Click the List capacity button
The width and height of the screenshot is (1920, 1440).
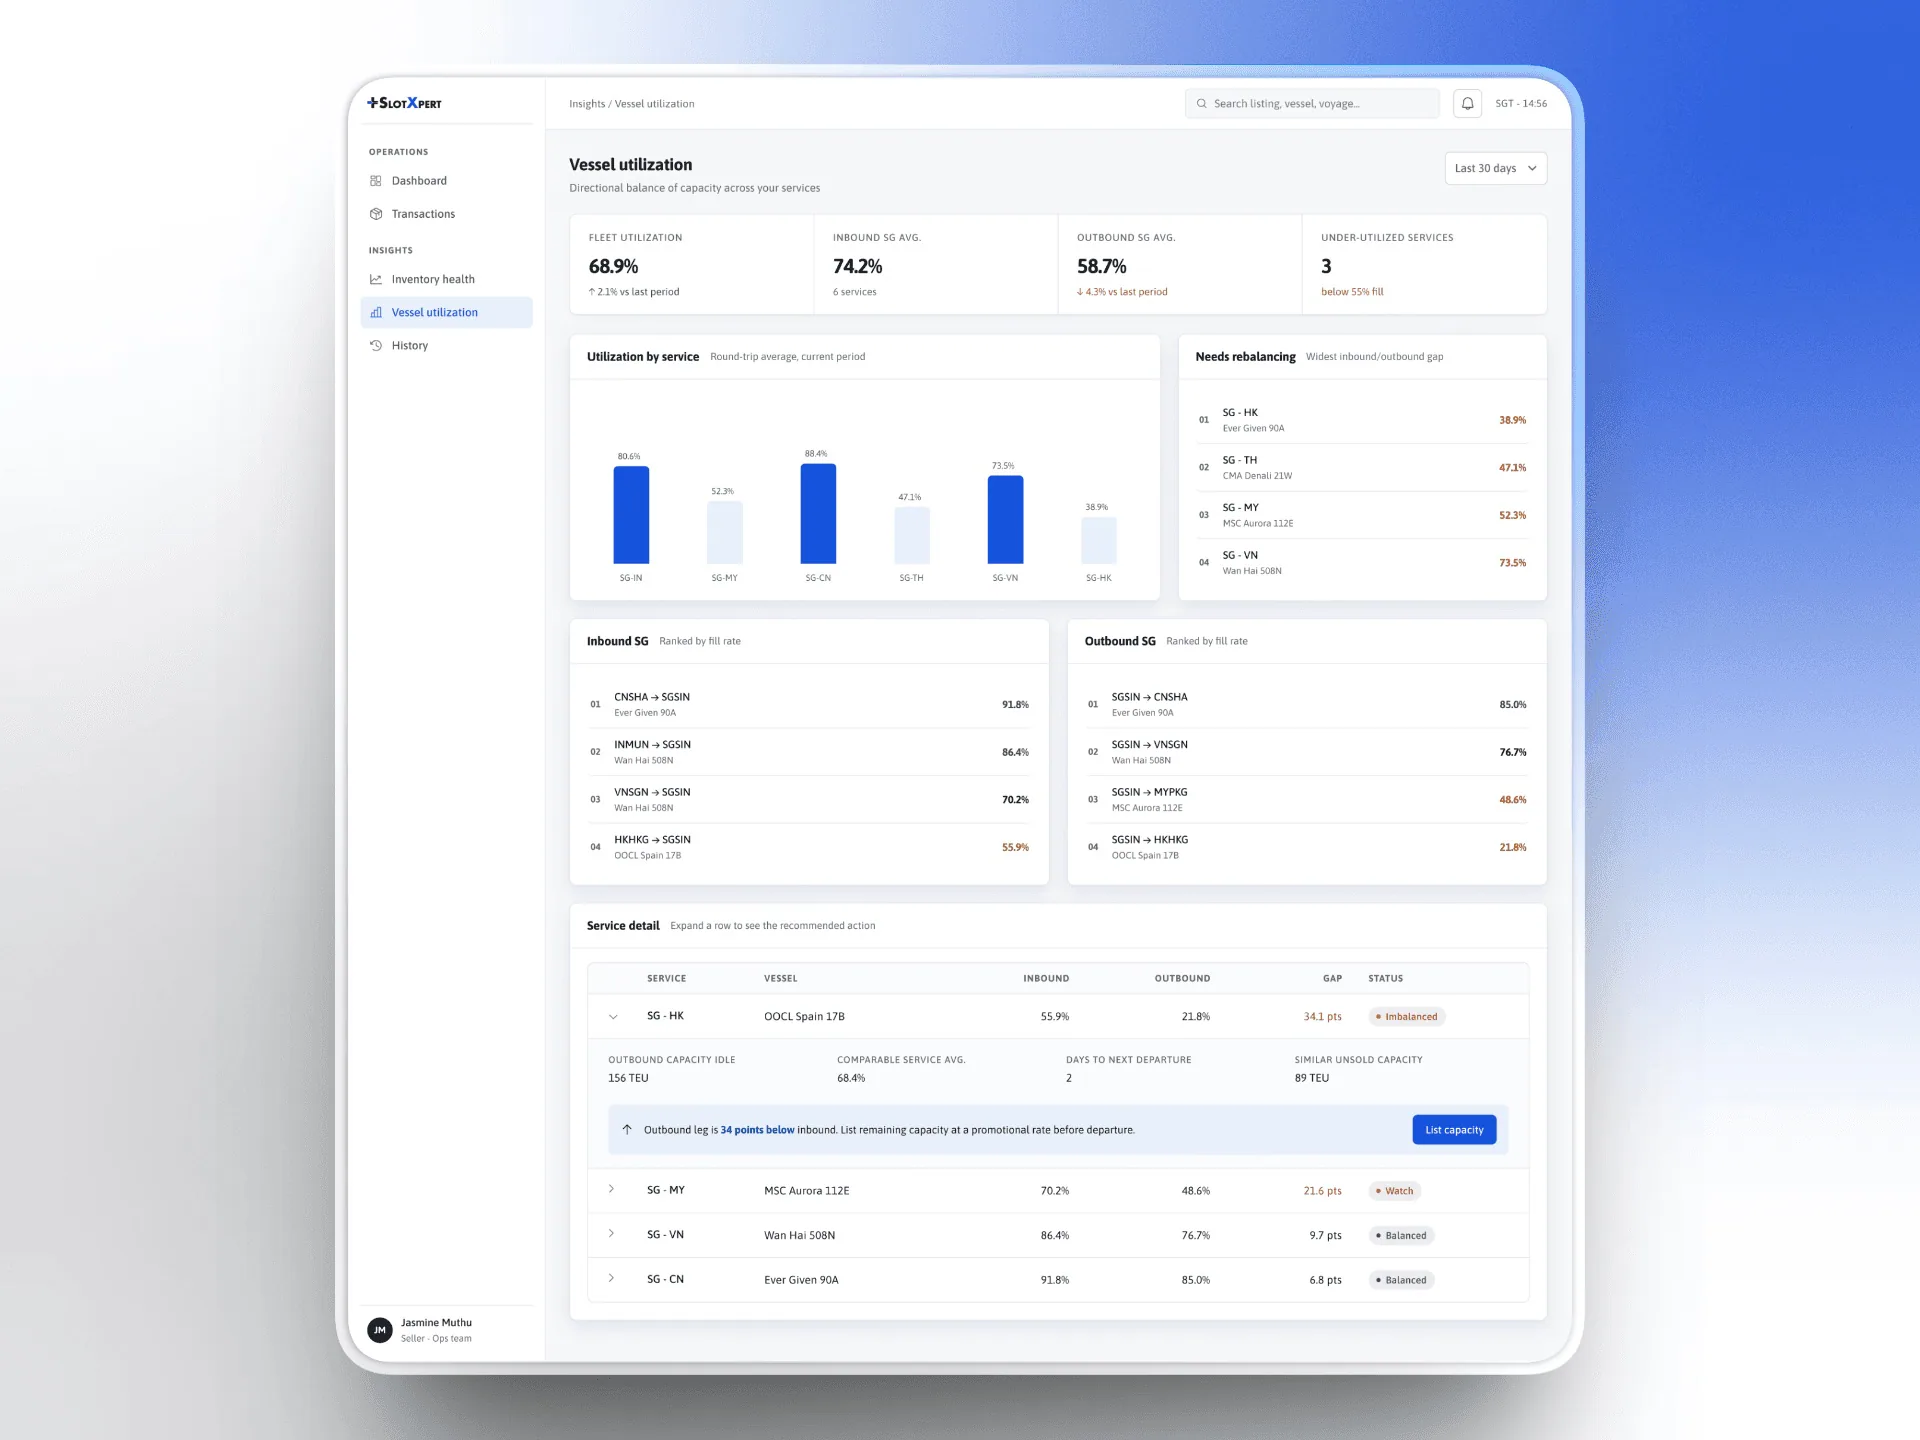tap(1454, 1130)
